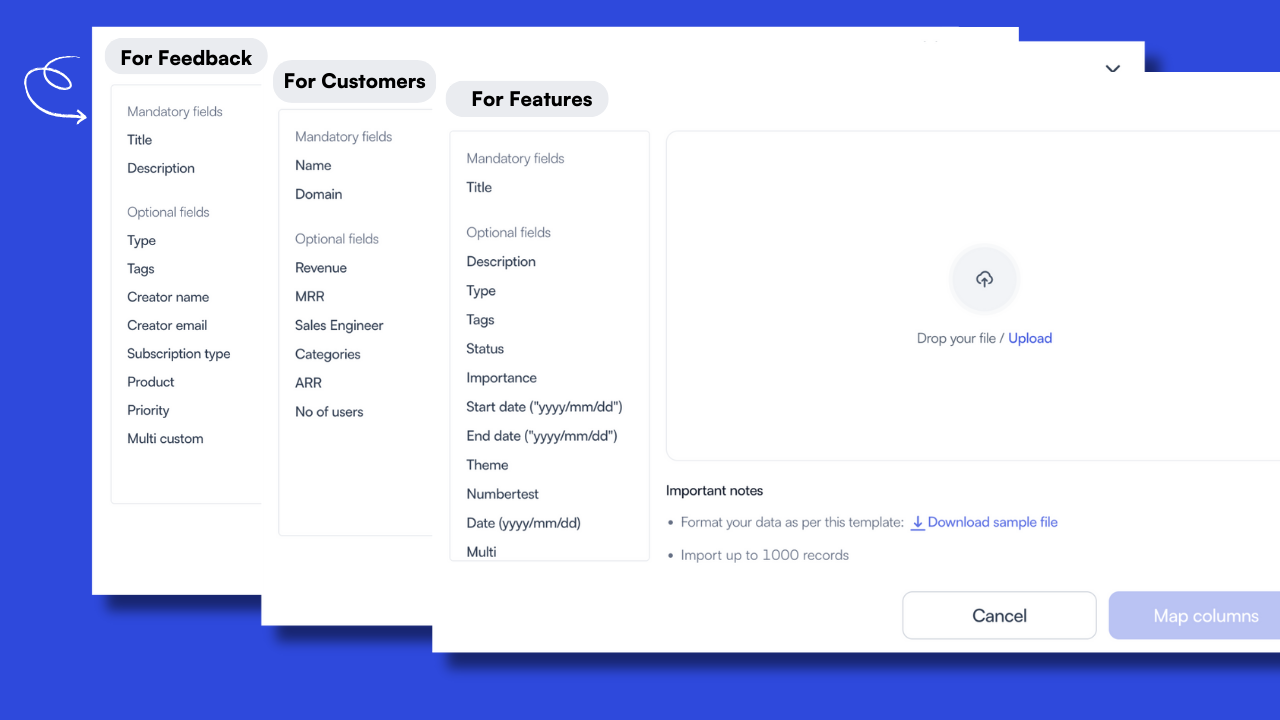Switch to the For Customers tab
The height and width of the screenshot is (720, 1280).
tap(354, 81)
